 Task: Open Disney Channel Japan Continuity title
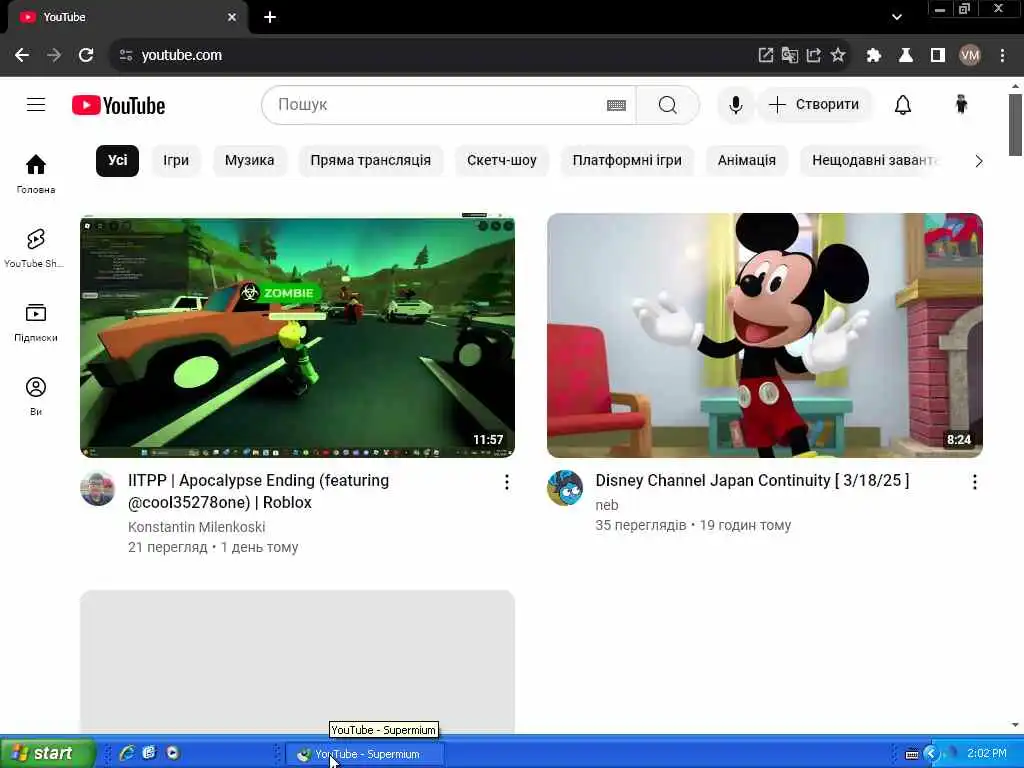click(x=752, y=481)
